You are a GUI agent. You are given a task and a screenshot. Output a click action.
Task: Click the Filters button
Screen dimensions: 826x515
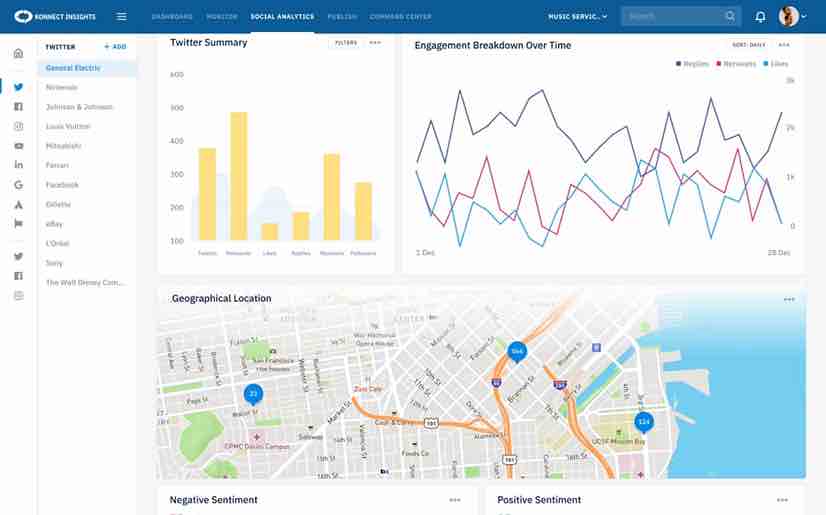pyautogui.click(x=346, y=43)
